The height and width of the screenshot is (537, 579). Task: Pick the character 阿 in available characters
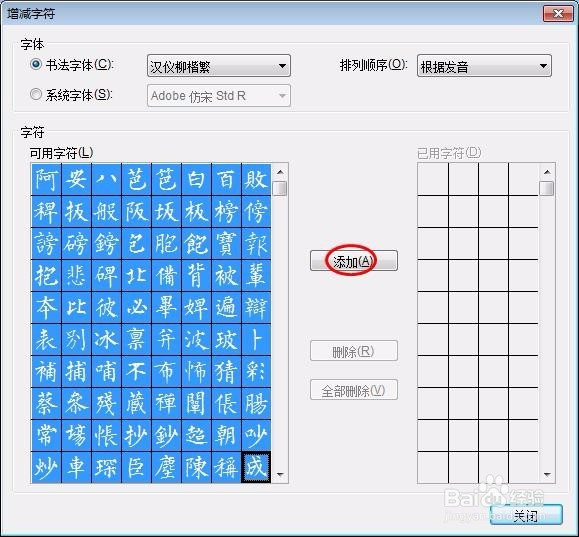click(46, 179)
